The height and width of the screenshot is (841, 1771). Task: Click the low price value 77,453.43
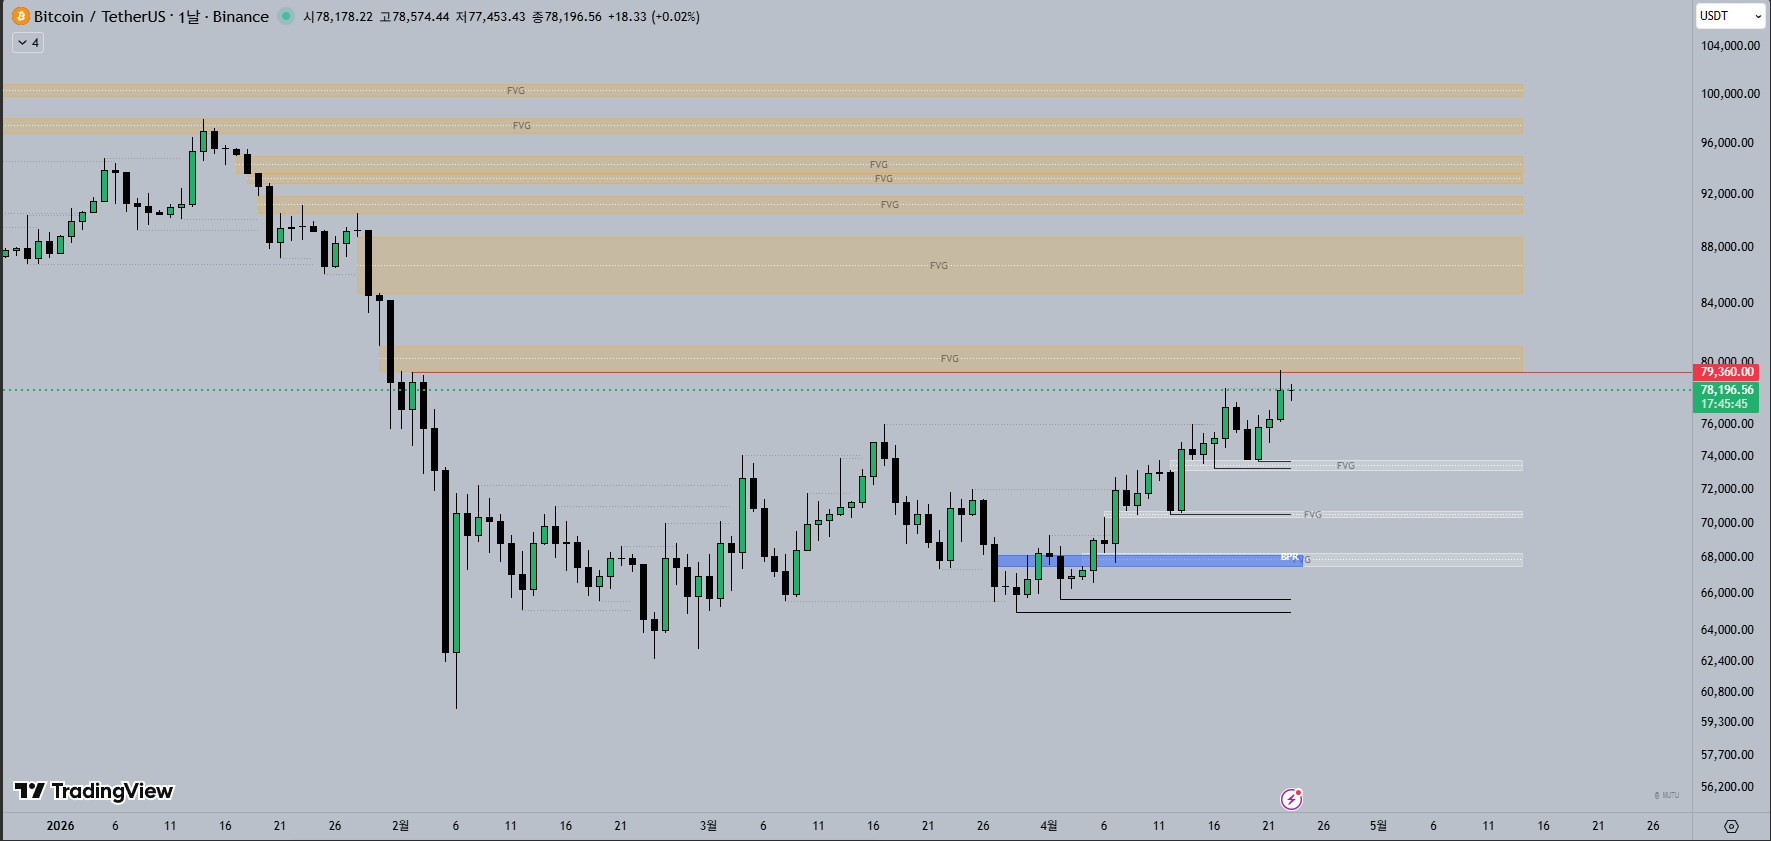(x=496, y=17)
